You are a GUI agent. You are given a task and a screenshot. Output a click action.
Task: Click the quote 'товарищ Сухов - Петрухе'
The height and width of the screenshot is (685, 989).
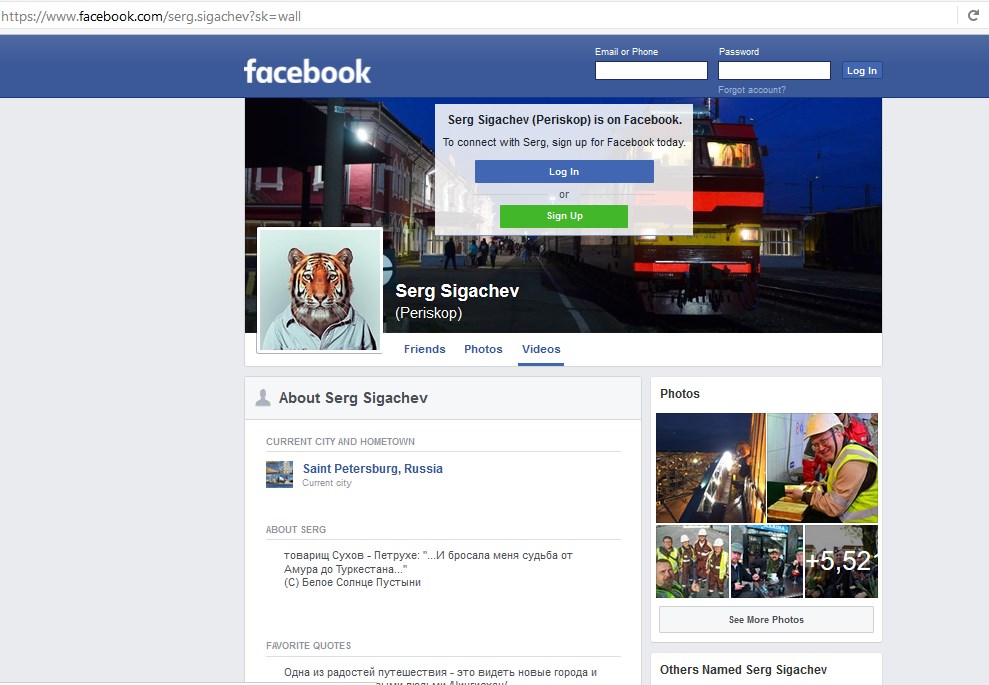pos(428,562)
